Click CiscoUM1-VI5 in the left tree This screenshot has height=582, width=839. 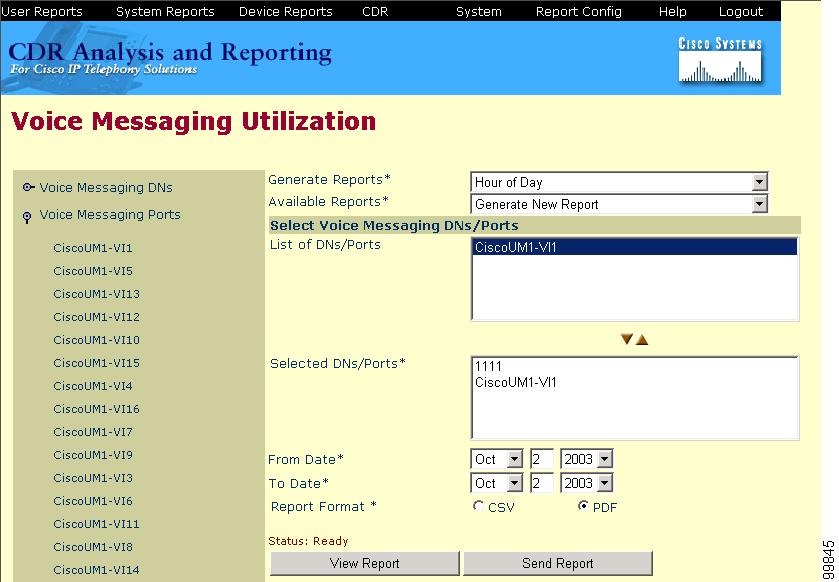pos(93,271)
